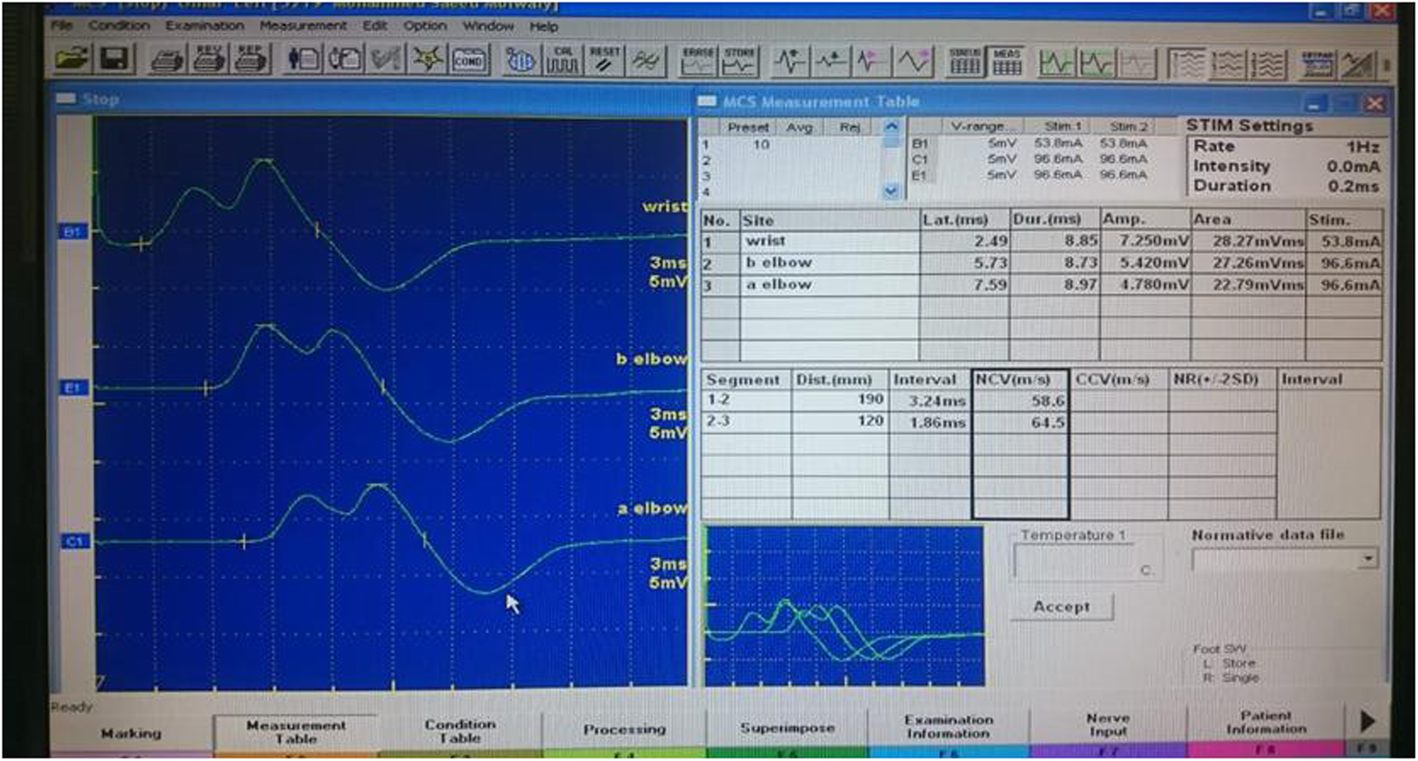Image resolution: width=1418 pixels, height=761 pixels.
Task: Open the Condition menu
Action: (x=119, y=26)
